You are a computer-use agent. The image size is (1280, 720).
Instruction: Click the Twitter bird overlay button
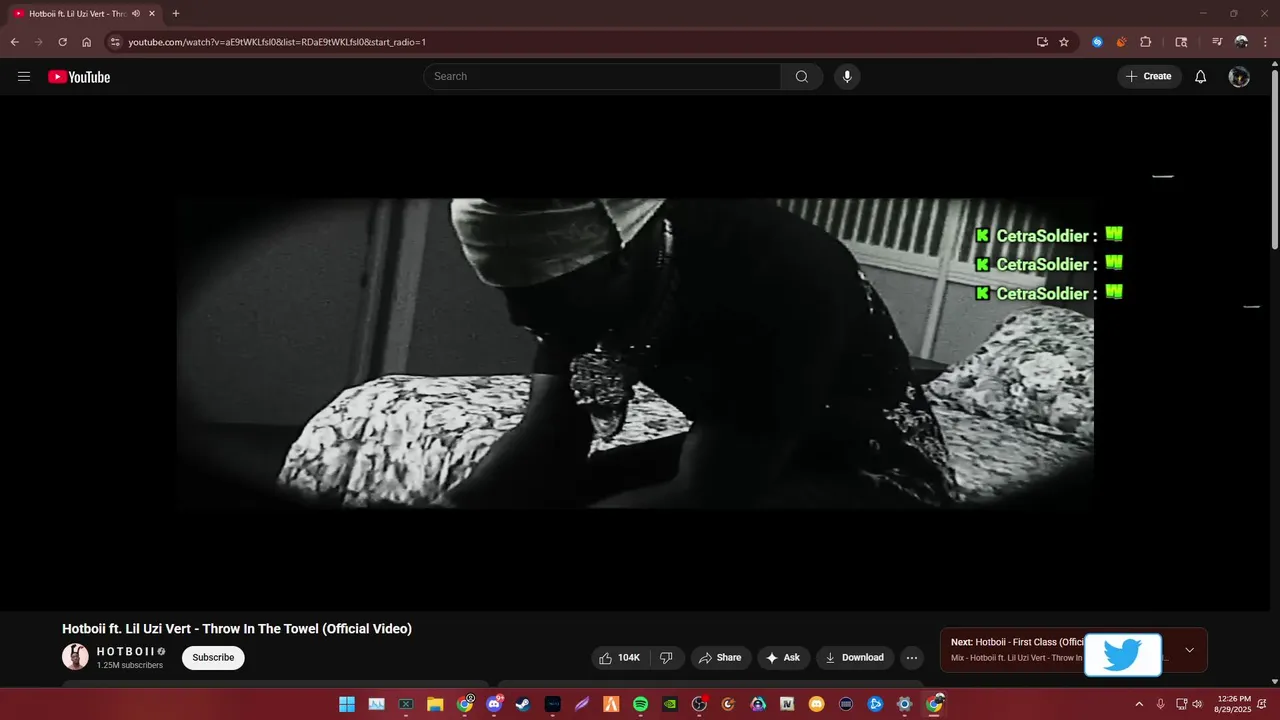pyautogui.click(x=1123, y=656)
